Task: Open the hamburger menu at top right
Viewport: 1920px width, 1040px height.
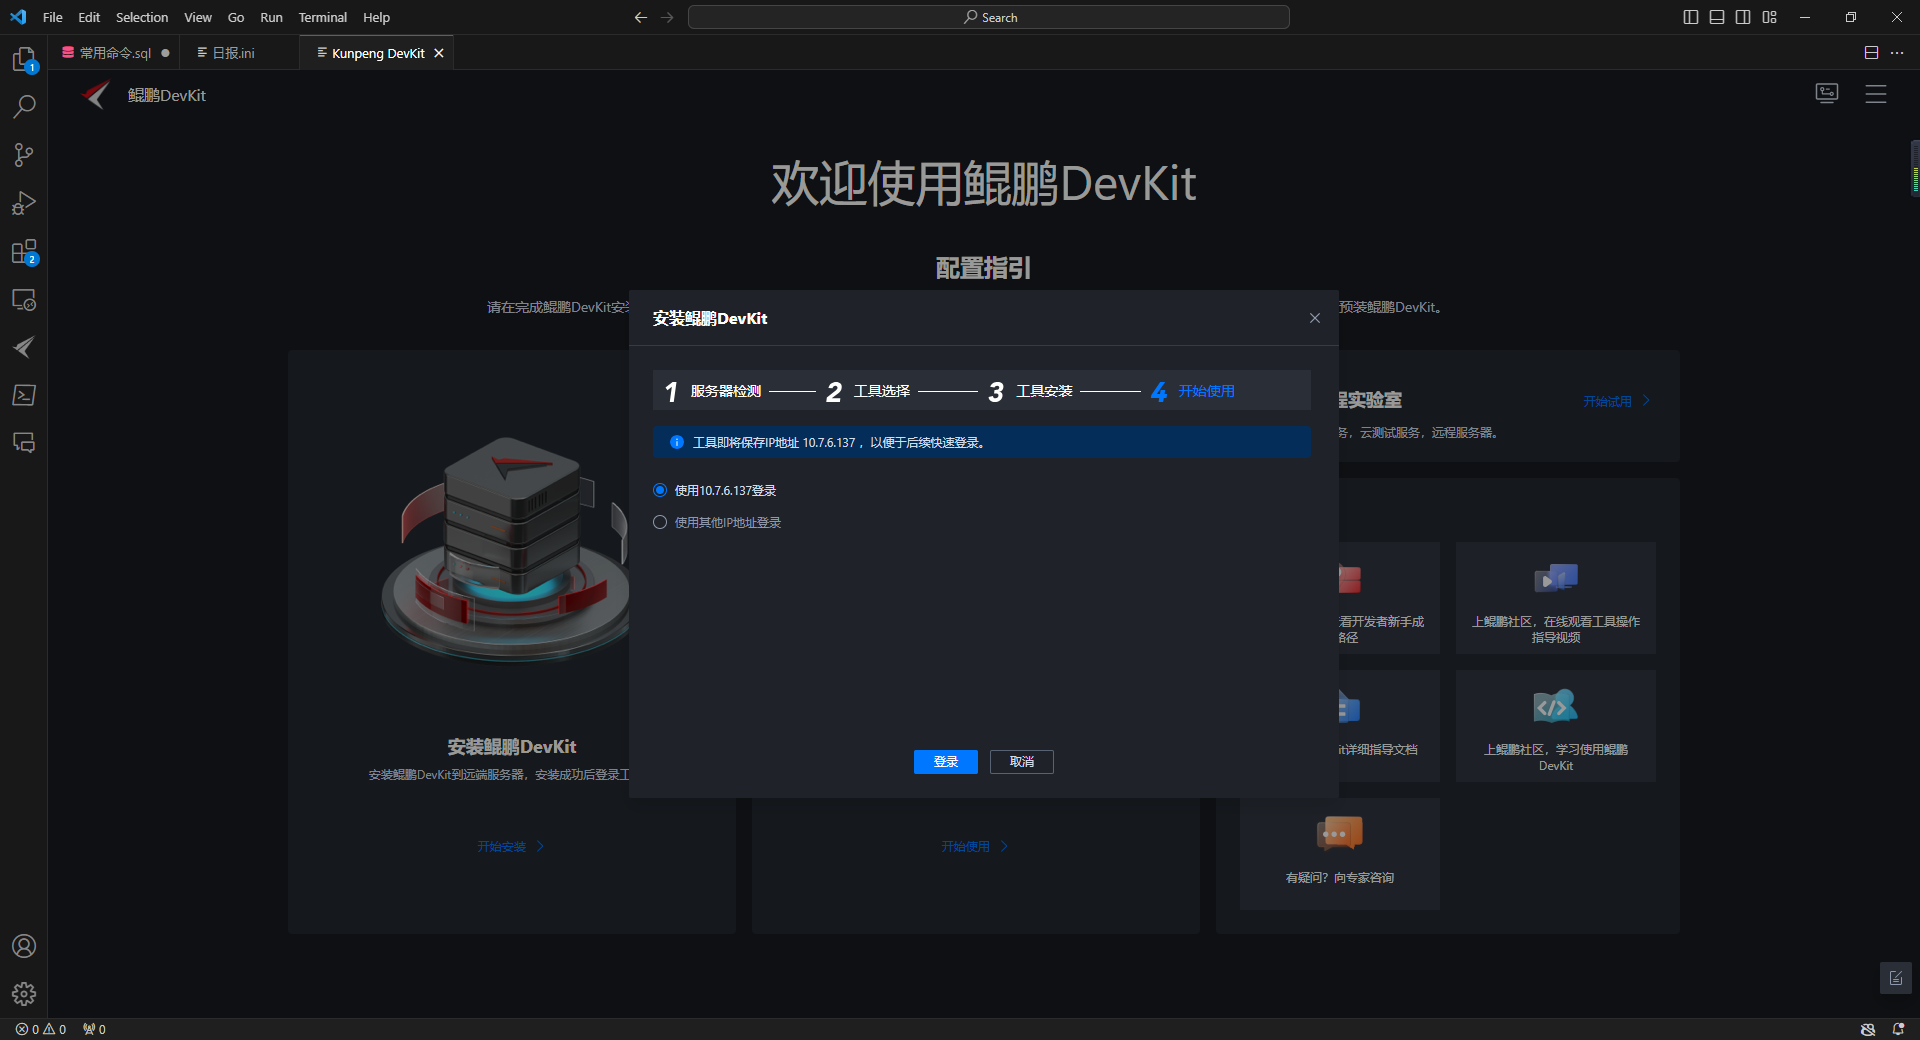Action: coord(1876,94)
